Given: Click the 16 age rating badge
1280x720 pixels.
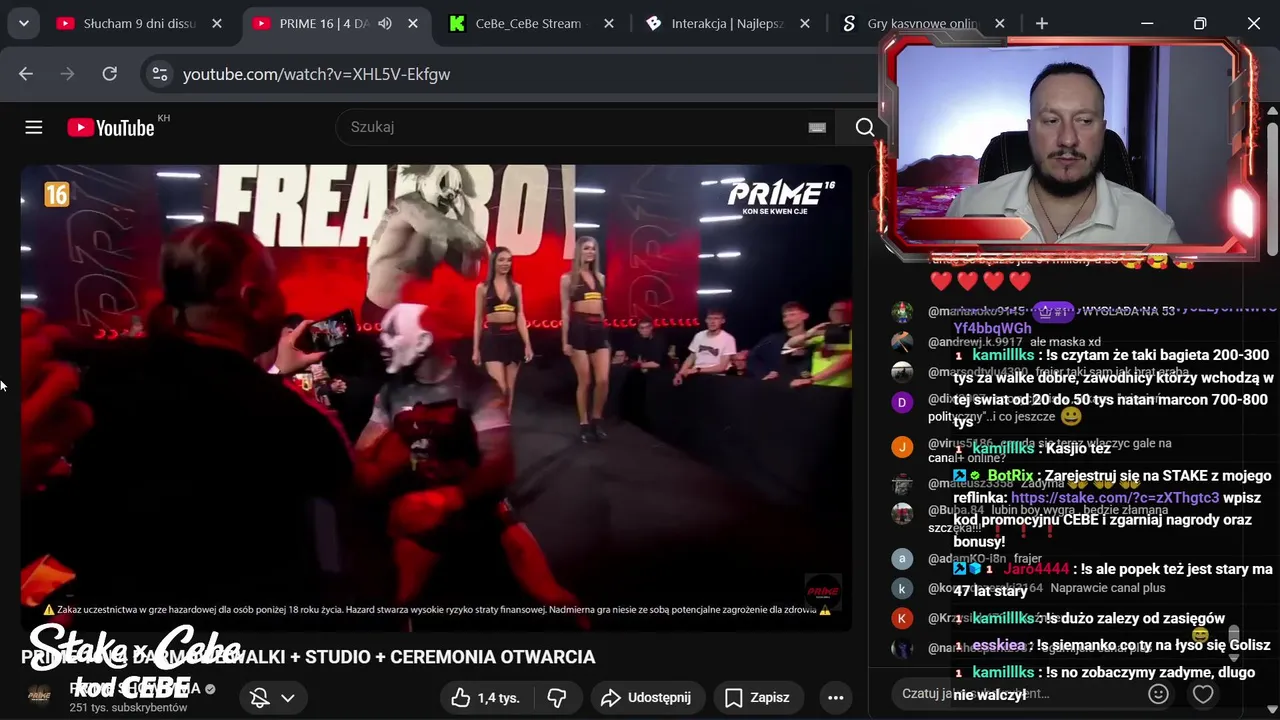Looking at the screenshot, I should [x=56, y=194].
